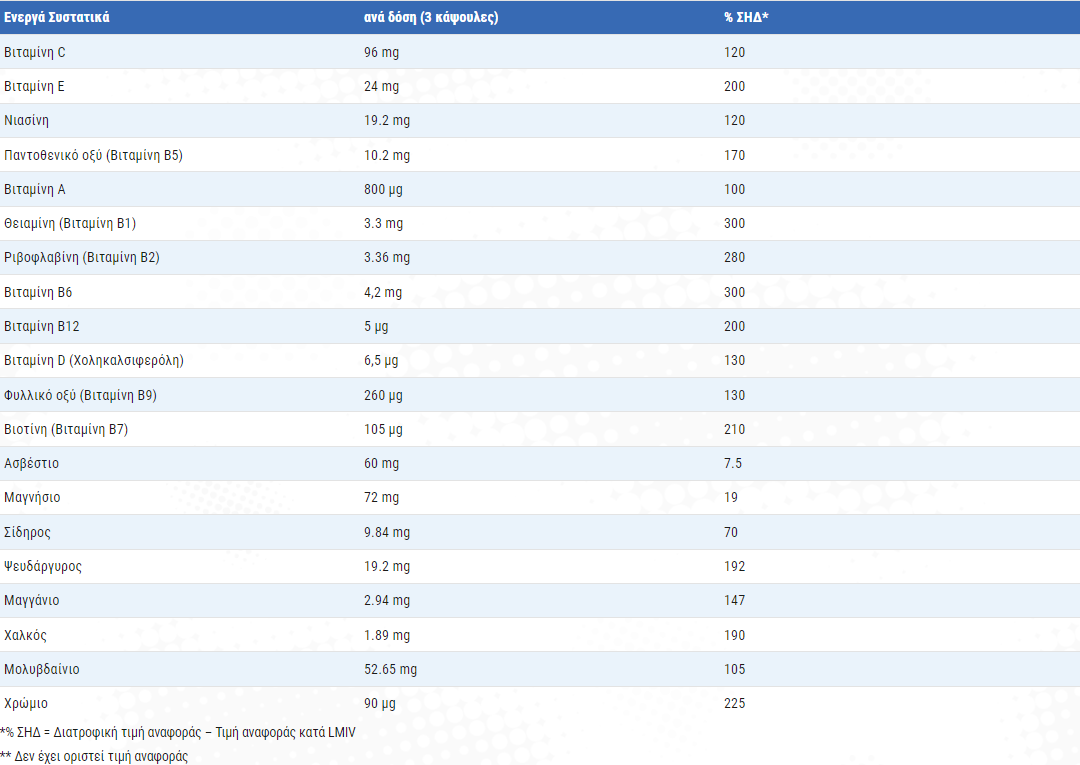Select the 'Ψευδάργυρος' row label

coord(43,566)
